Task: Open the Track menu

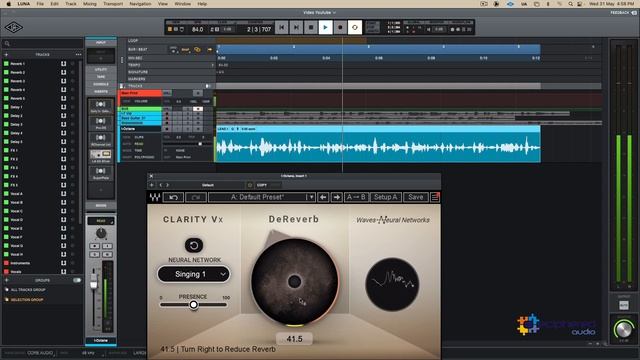Action: click(x=71, y=4)
